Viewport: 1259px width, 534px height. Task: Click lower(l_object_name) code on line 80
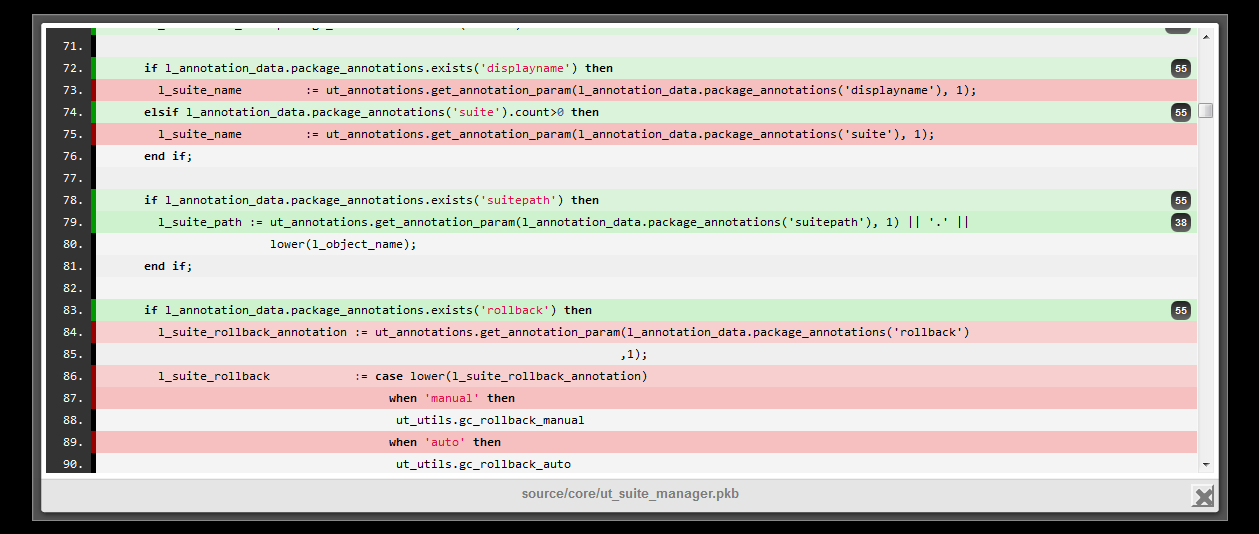343,244
